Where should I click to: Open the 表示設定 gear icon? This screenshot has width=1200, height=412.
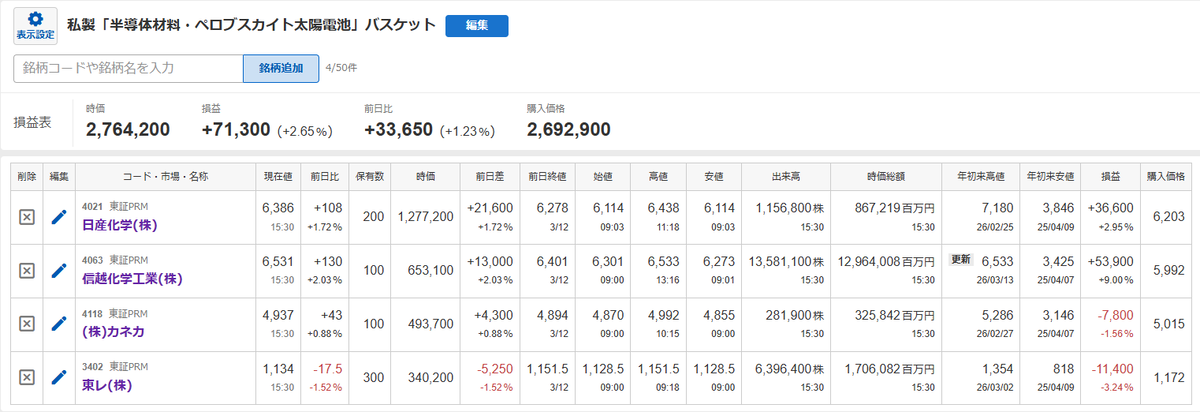click(x=35, y=26)
